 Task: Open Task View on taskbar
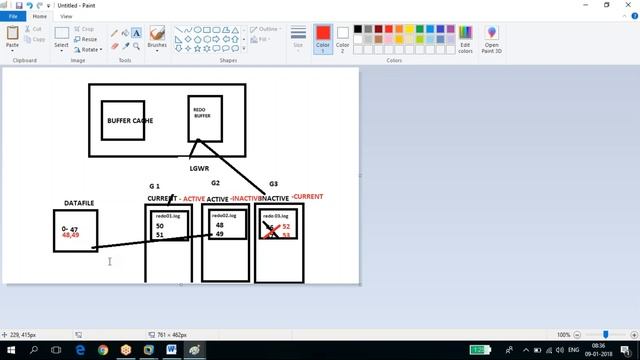click(56, 350)
